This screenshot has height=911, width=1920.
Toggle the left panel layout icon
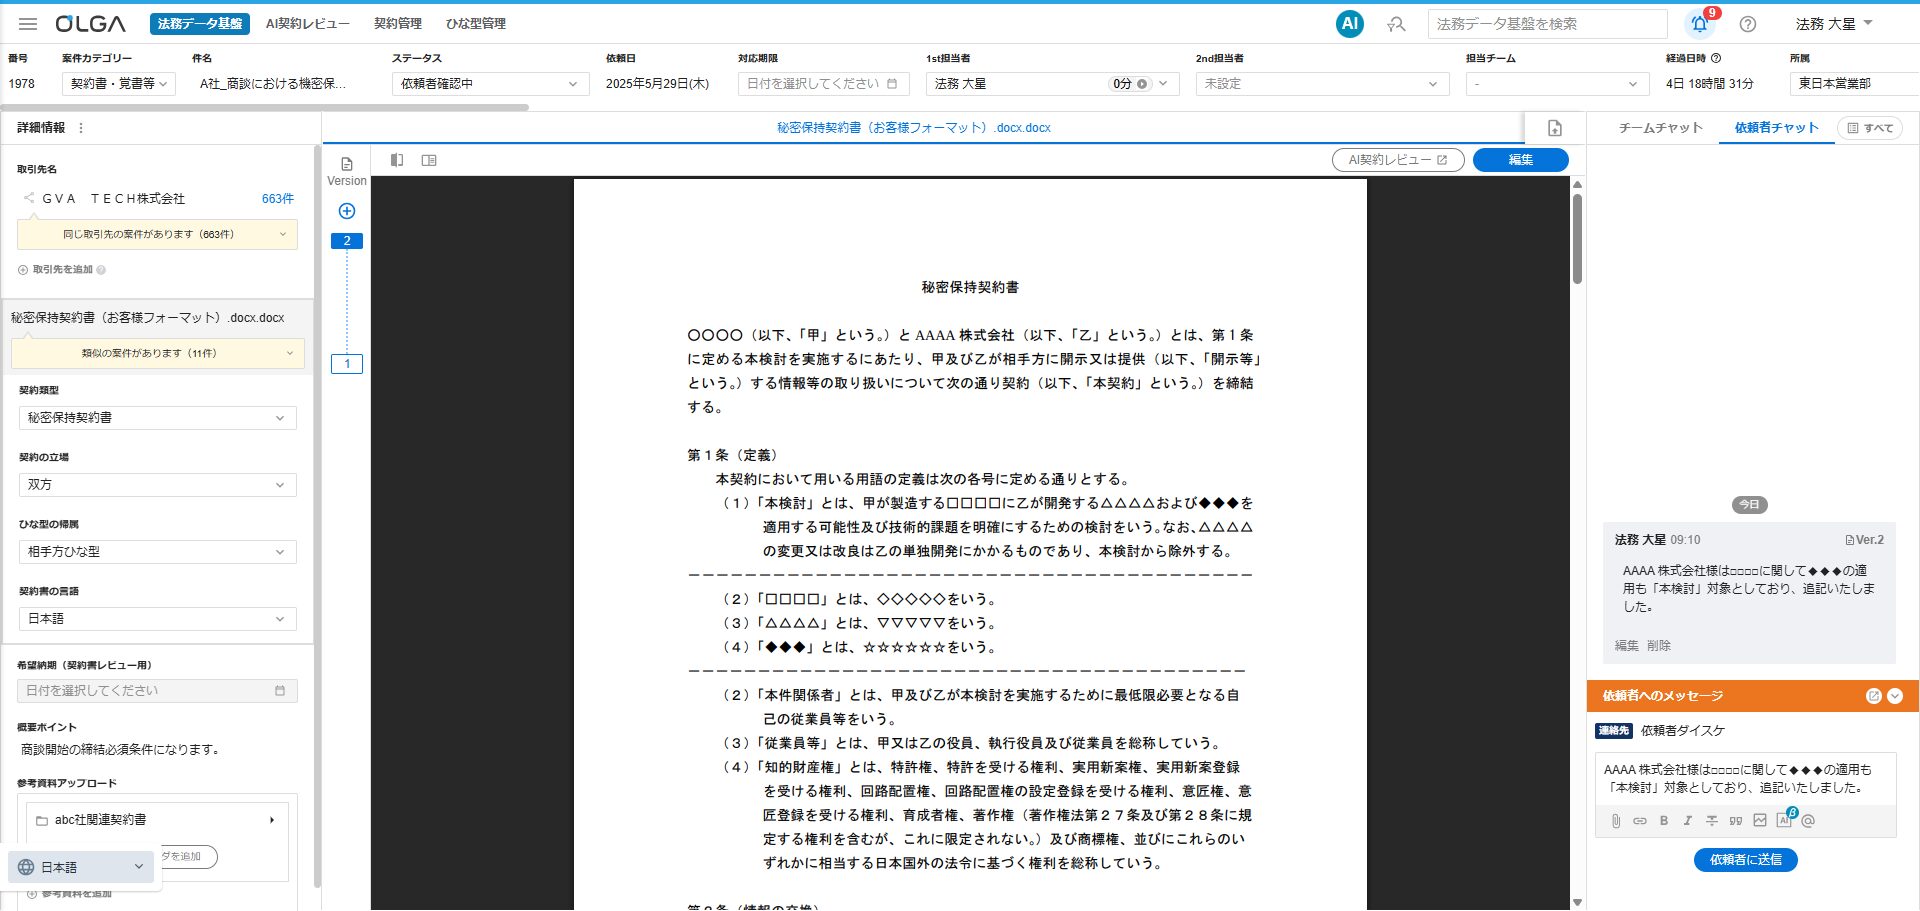click(397, 160)
